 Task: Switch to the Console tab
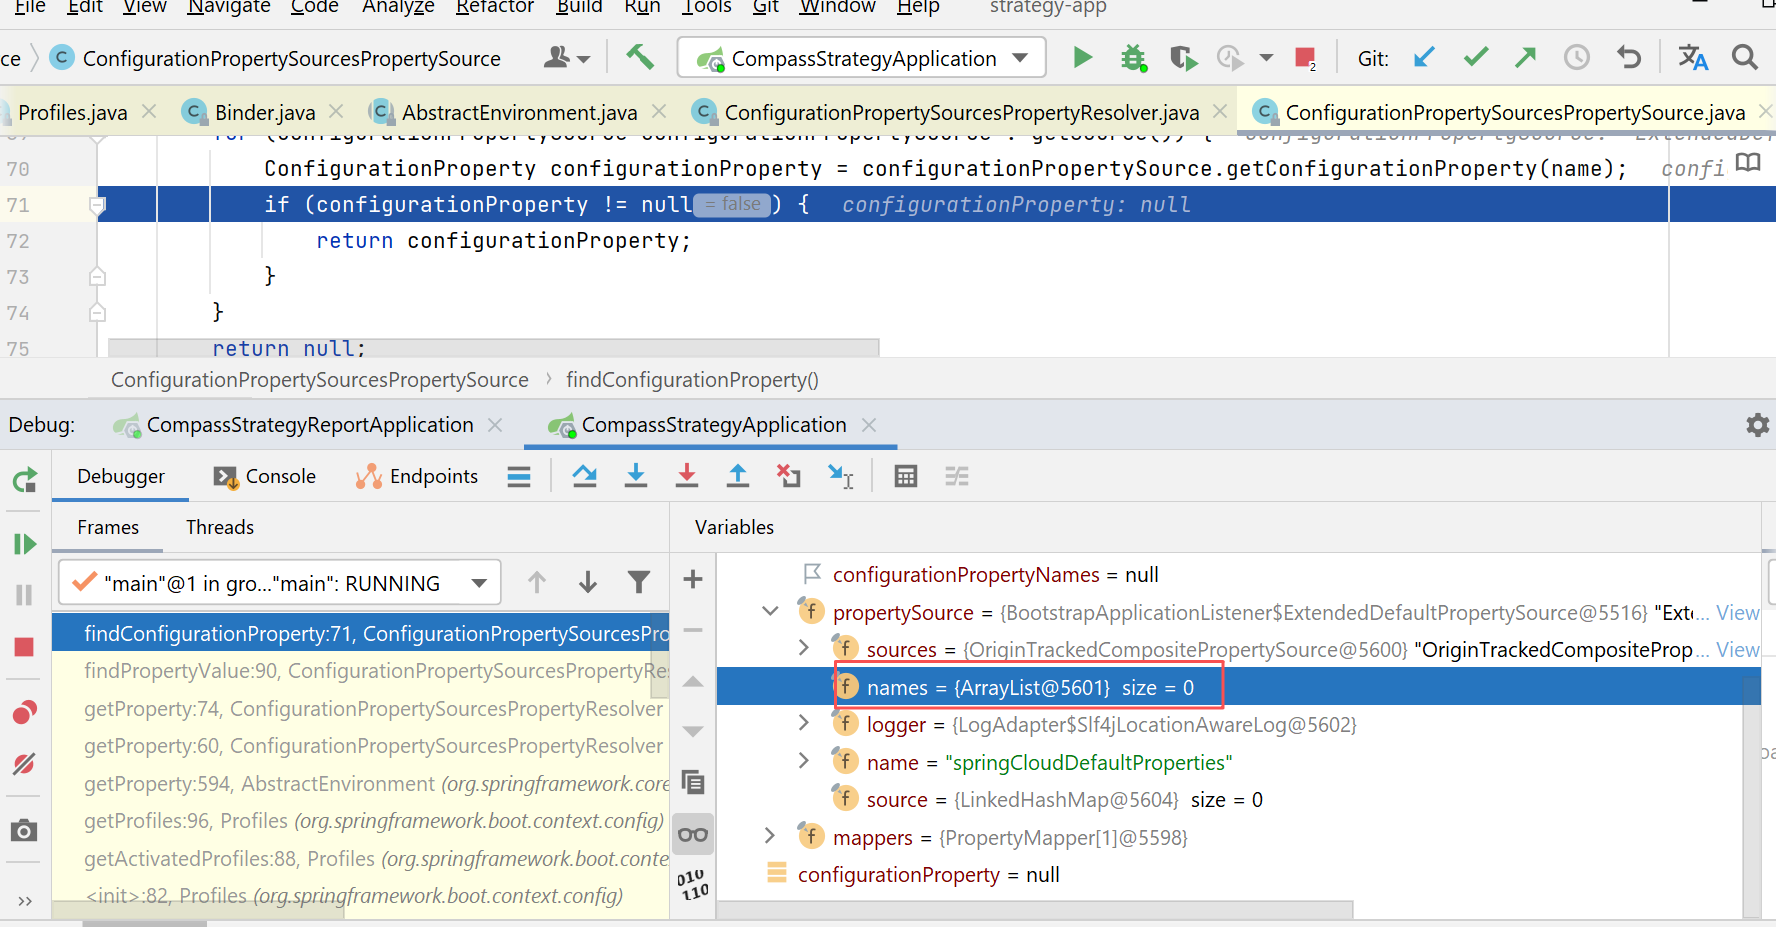pyautogui.click(x=266, y=476)
